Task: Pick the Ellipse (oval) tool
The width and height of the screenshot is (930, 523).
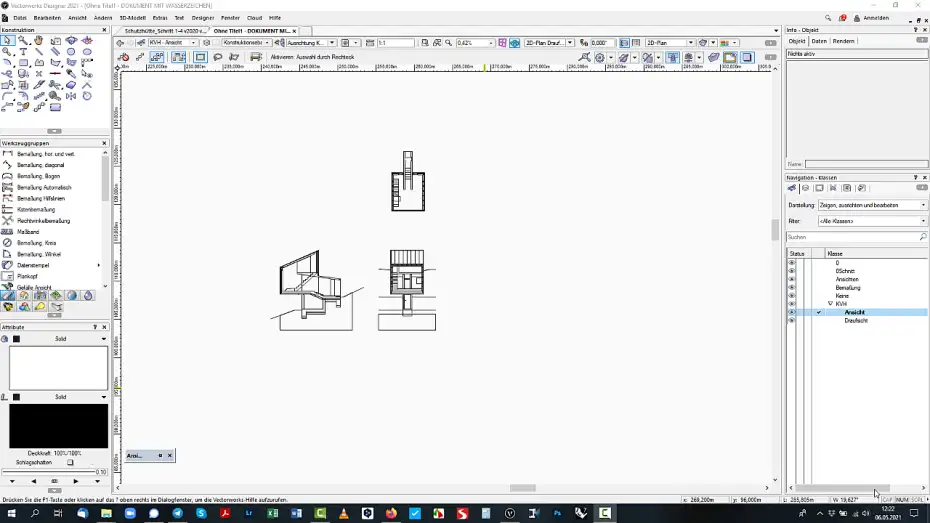Action: [87, 52]
